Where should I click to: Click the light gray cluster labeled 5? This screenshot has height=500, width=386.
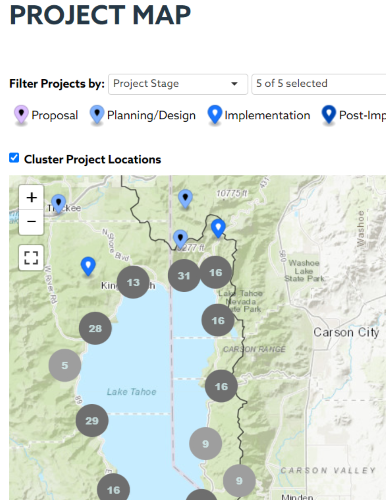coord(65,365)
